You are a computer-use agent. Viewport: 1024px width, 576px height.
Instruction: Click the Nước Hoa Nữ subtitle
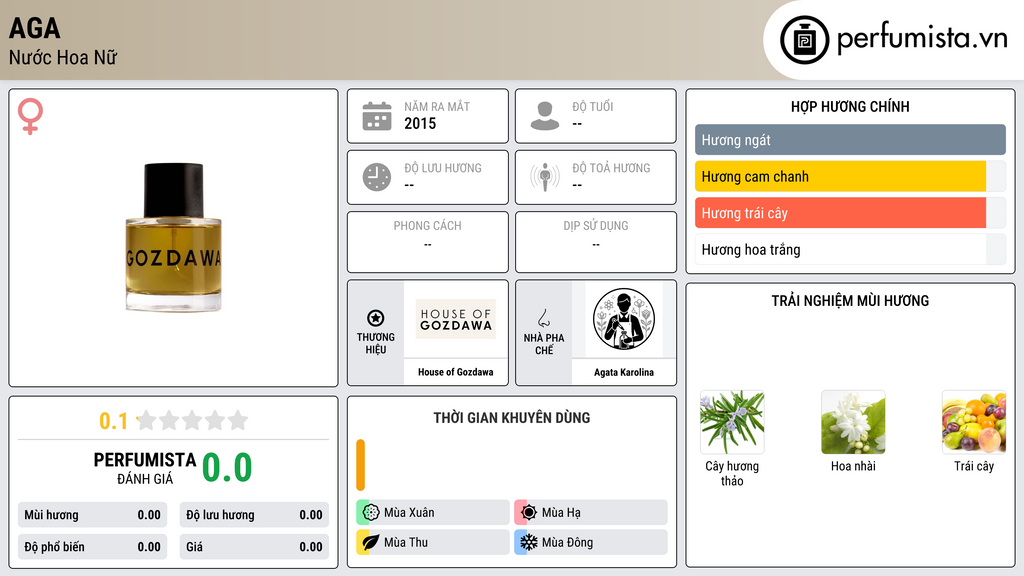(63, 57)
